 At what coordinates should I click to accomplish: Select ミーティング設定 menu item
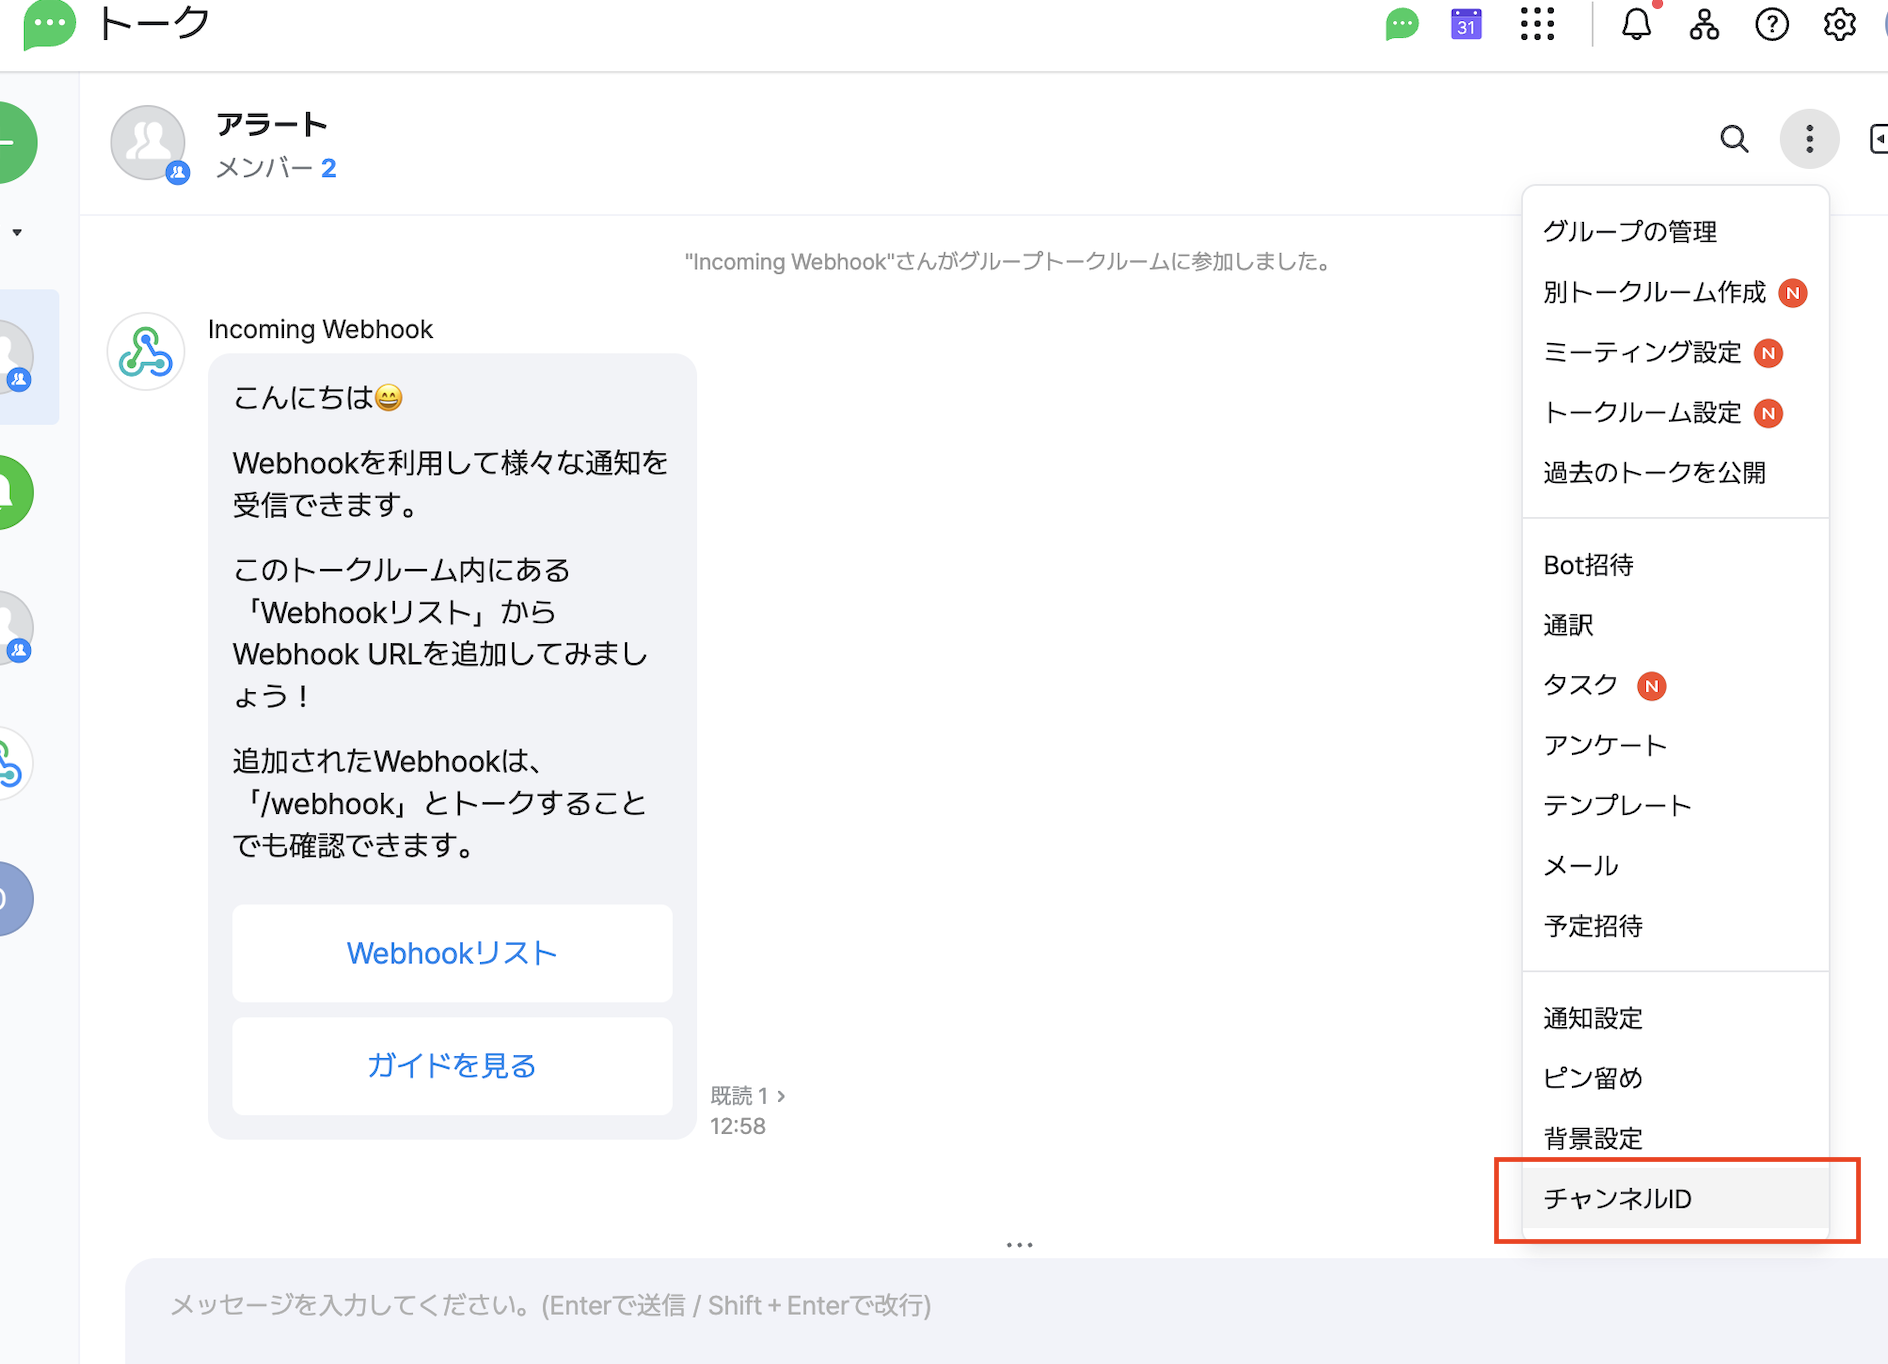[1675, 352]
